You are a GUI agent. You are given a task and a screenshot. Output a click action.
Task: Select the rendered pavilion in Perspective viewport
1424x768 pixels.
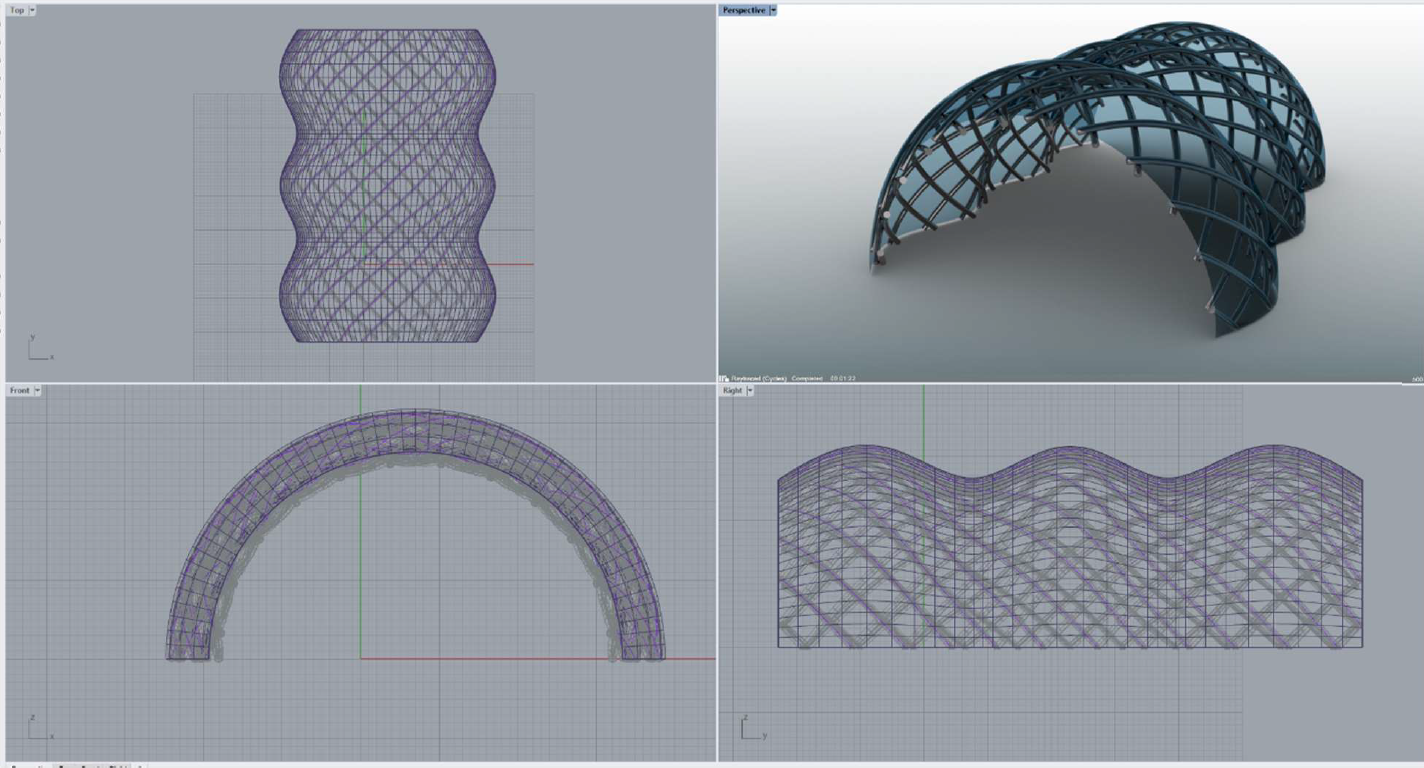(x=1098, y=180)
